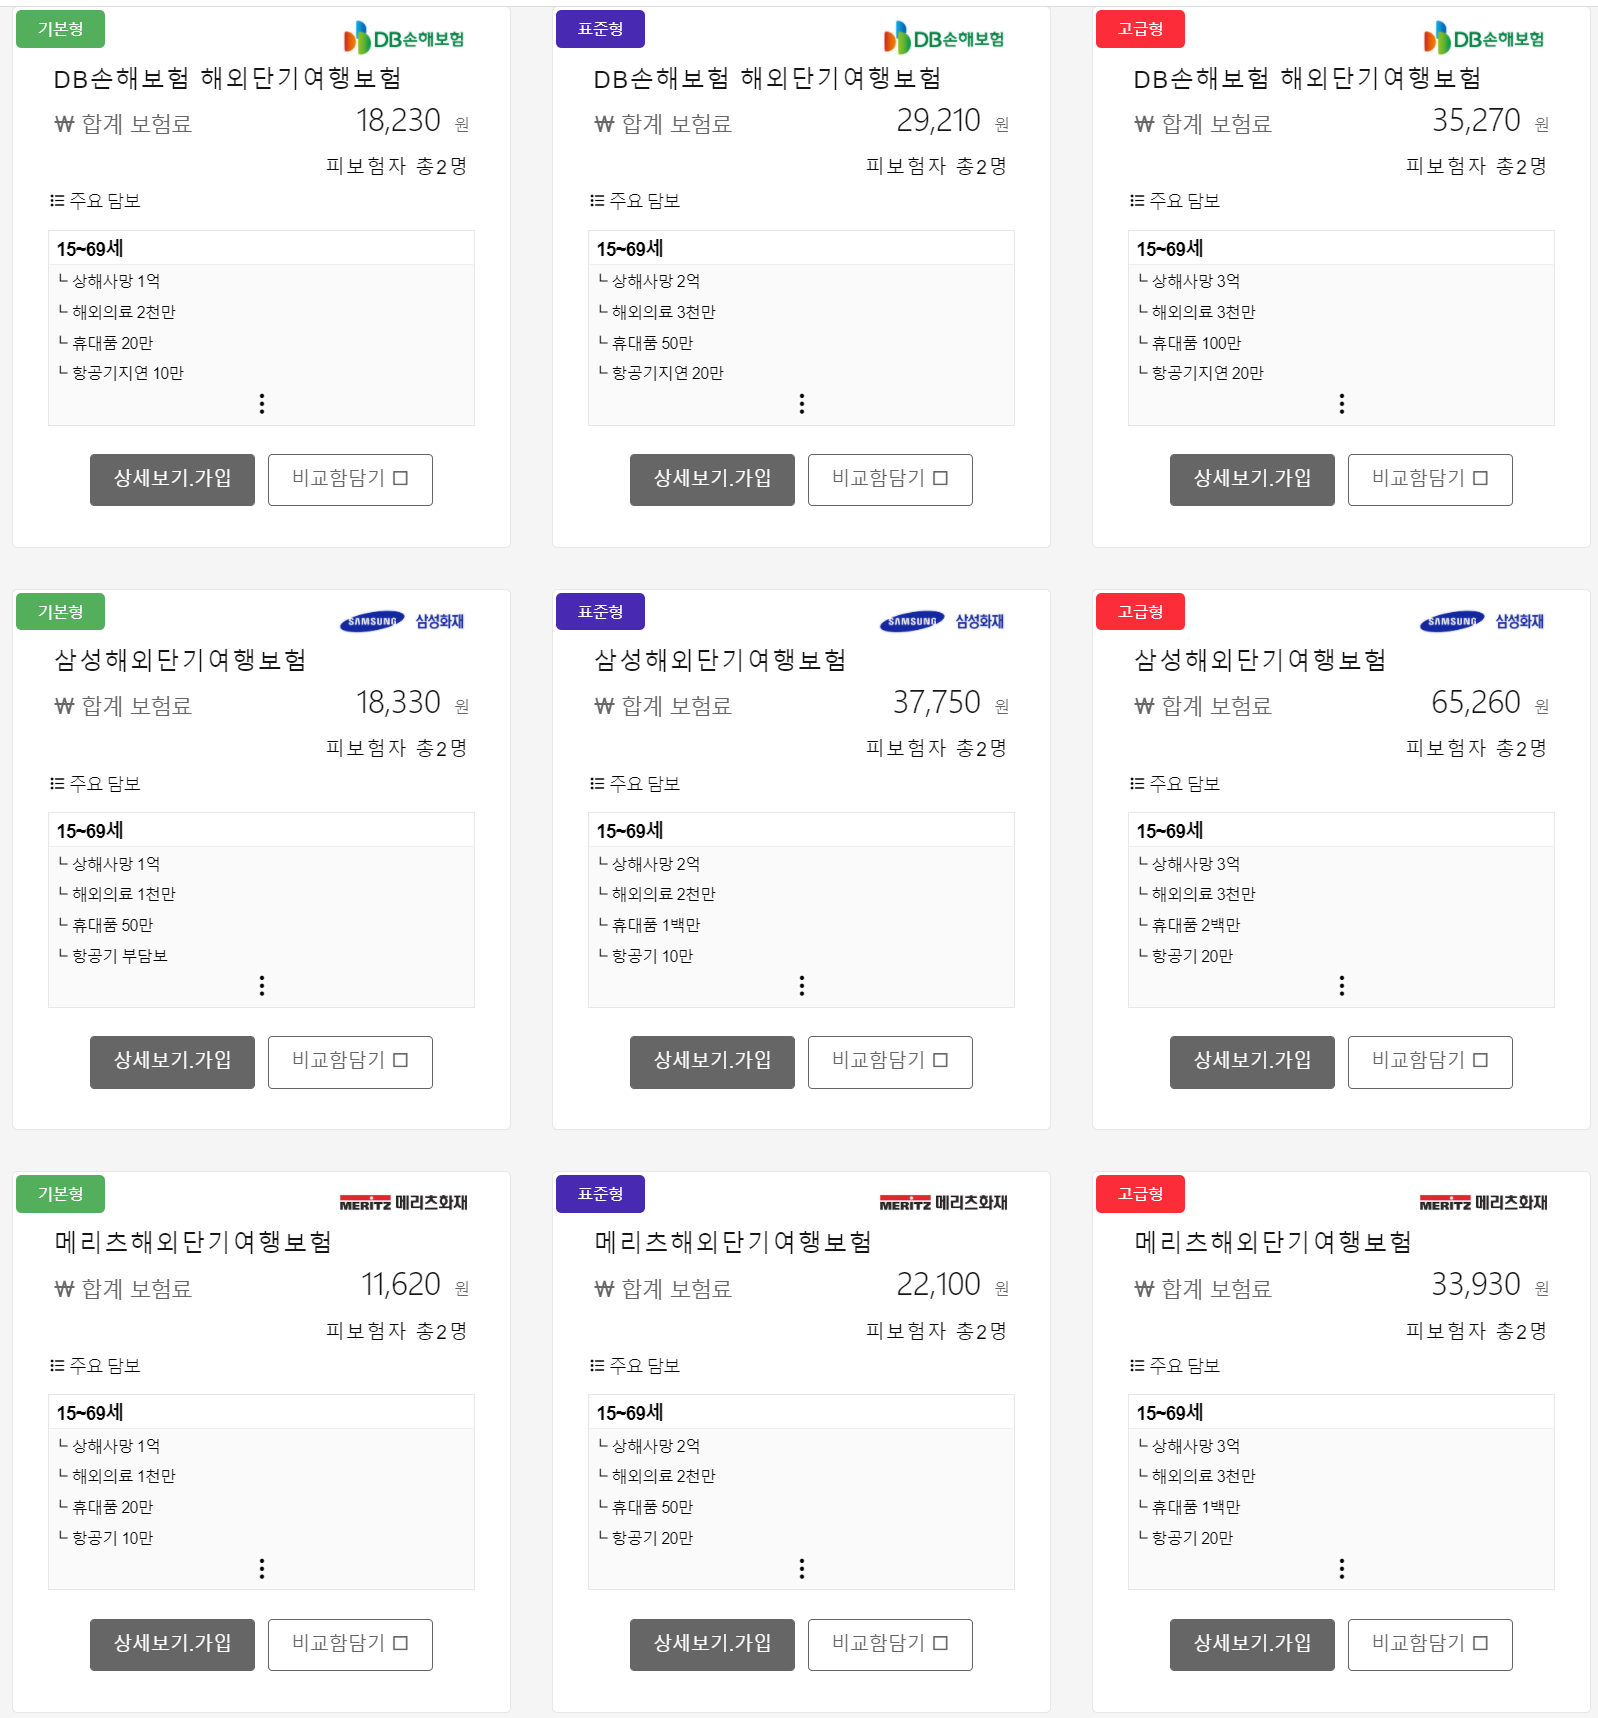Click green 기본형 badge on DB 18,230원 card
Screen dimensions: 1598x1718
(60, 29)
